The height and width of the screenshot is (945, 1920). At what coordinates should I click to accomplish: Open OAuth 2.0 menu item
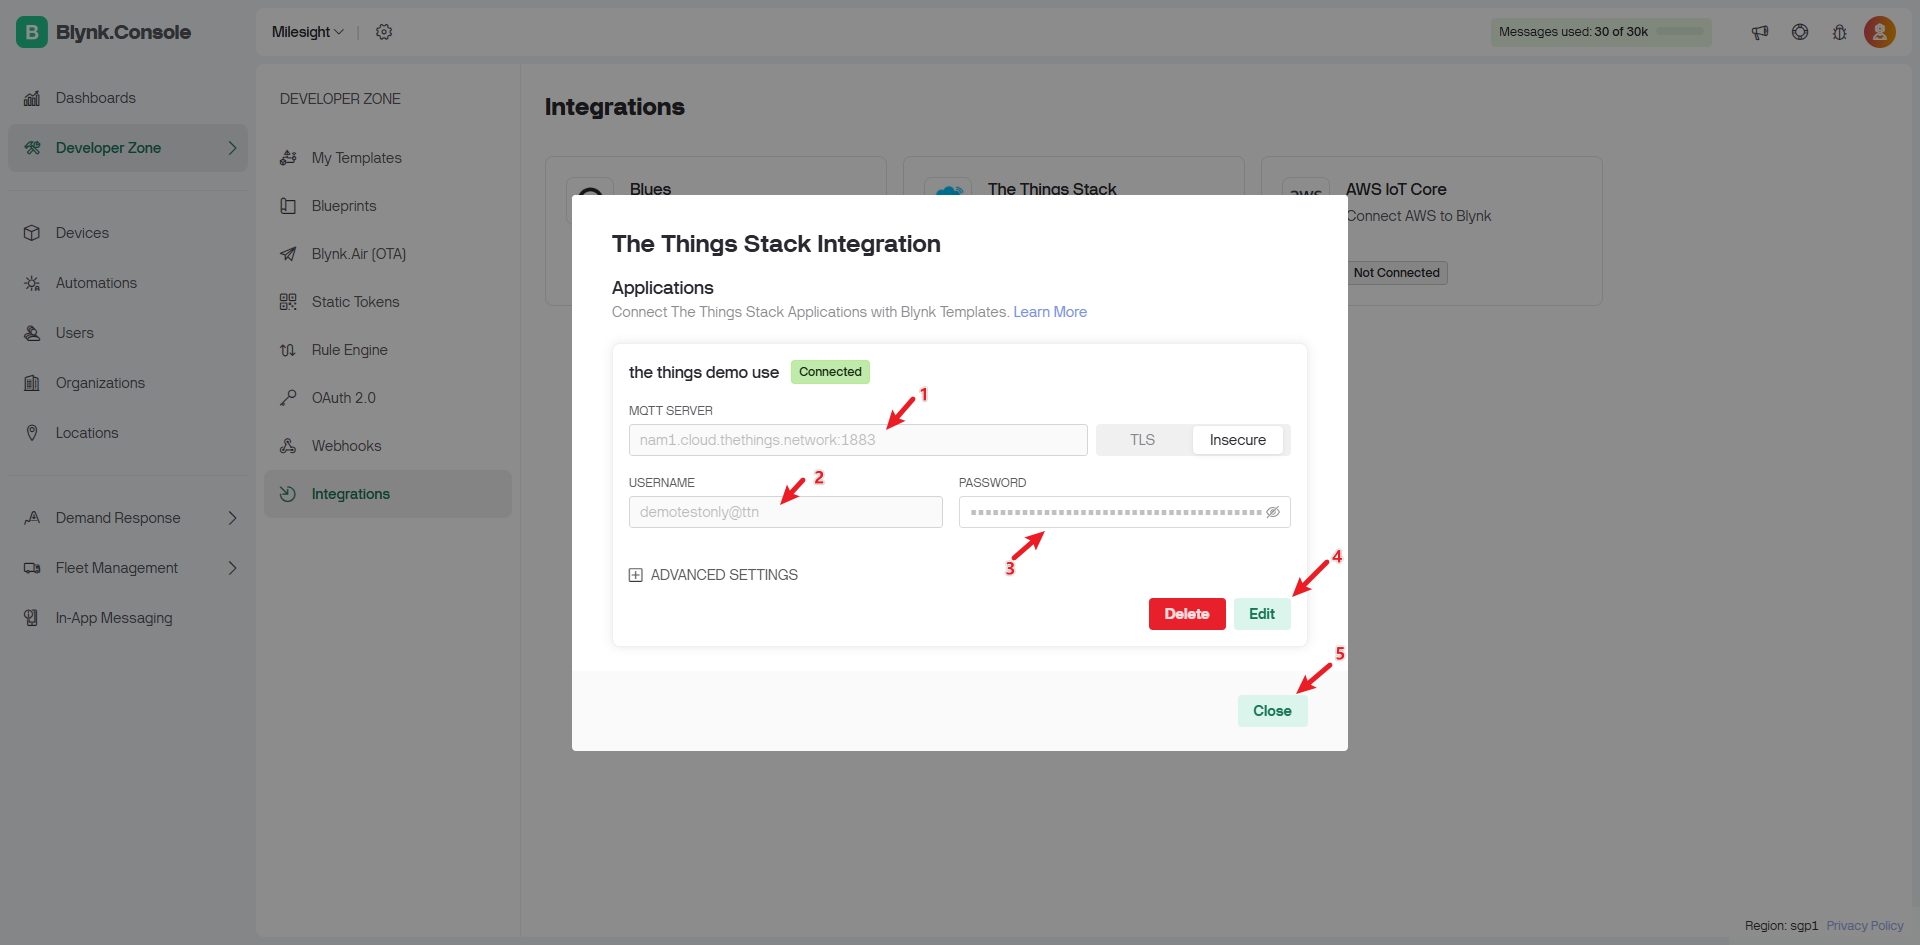coord(388,398)
